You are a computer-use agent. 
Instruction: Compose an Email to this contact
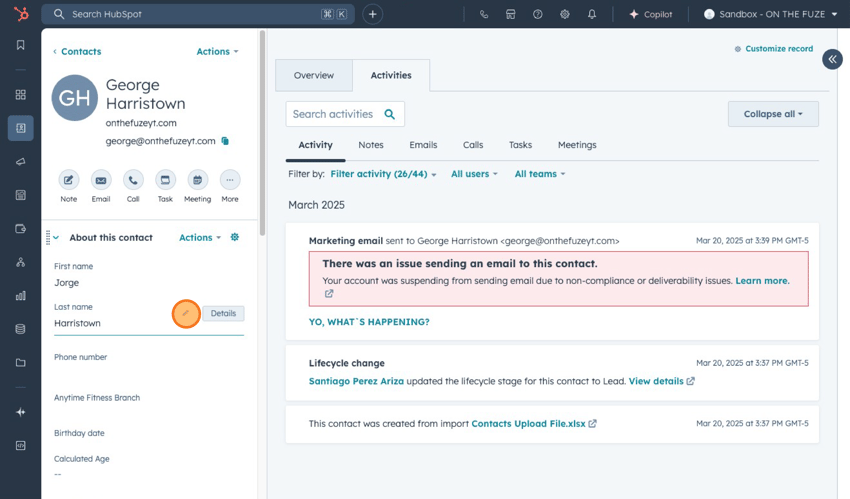coord(101,180)
